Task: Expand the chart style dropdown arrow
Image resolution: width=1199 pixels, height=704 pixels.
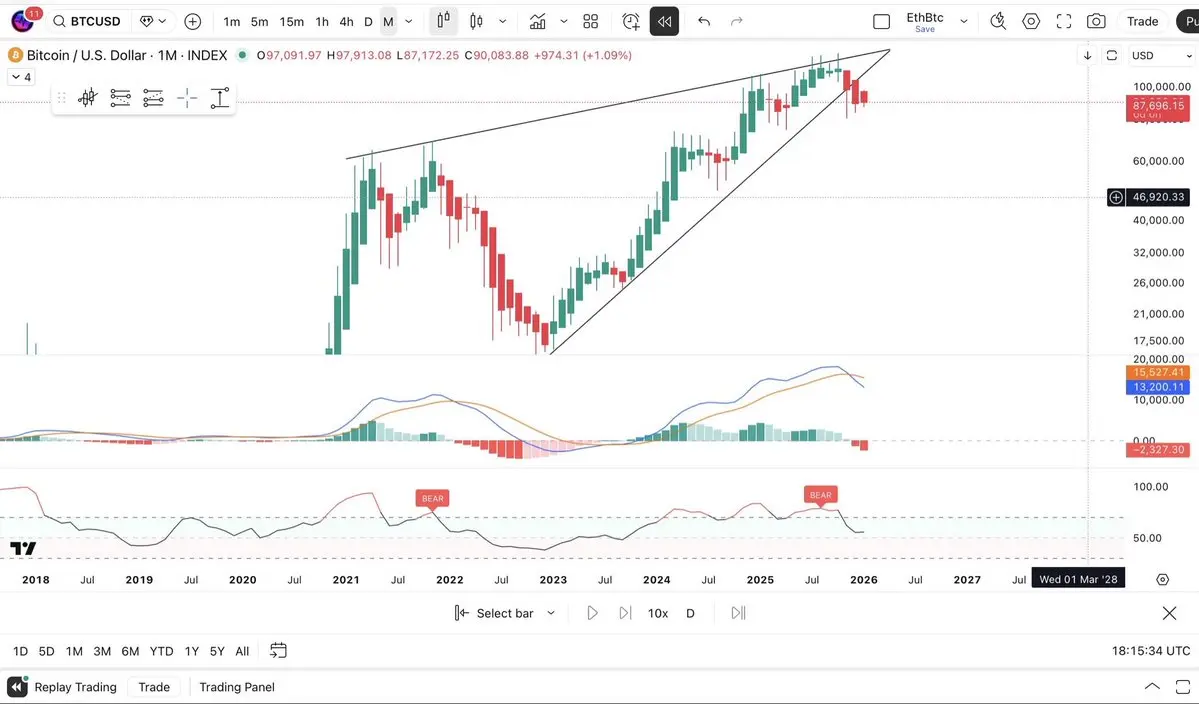Action: [502, 21]
